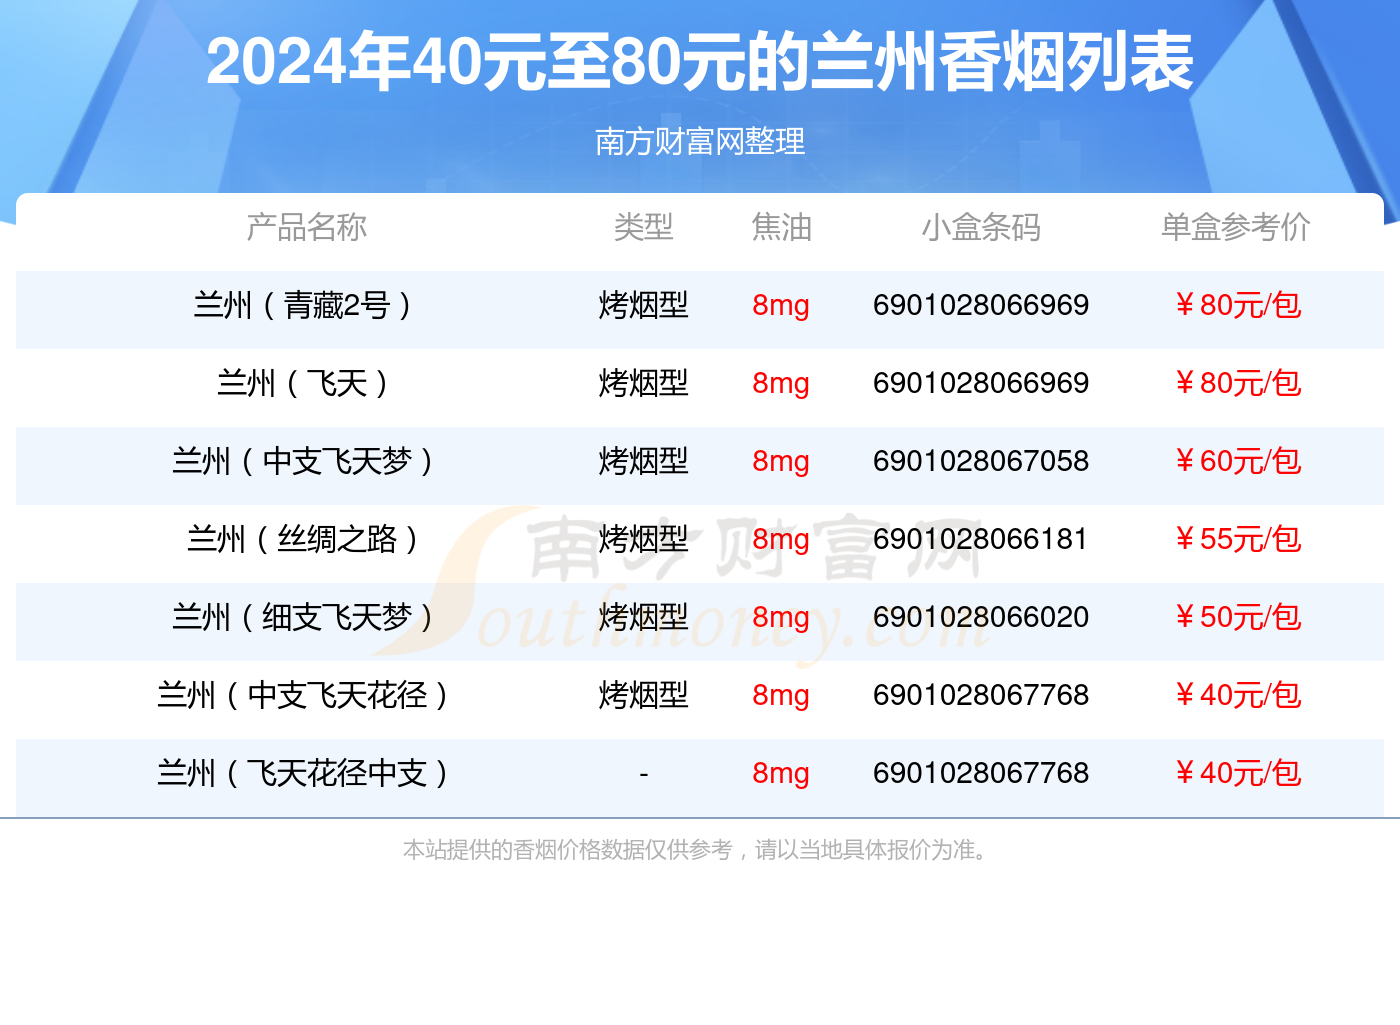
Task: Click 烤烟型 in the 中支飞天梦 row
Action: click(x=644, y=461)
